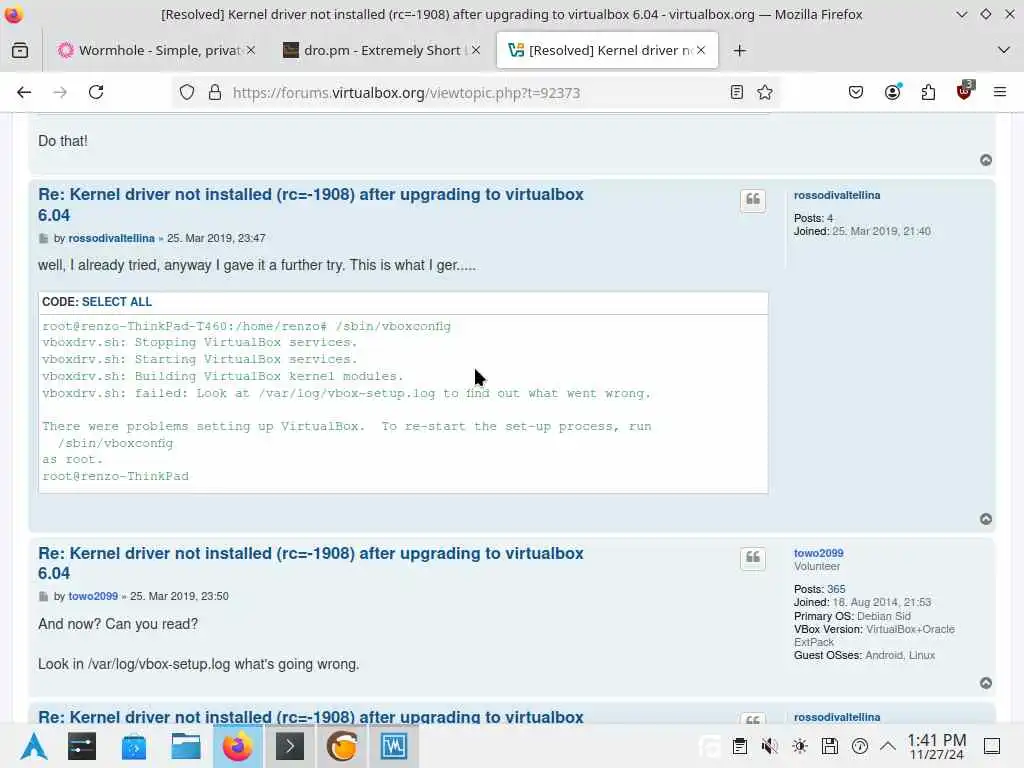This screenshot has width=1024, height=768.
Task: Reload the current forum page
Action: (96, 92)
